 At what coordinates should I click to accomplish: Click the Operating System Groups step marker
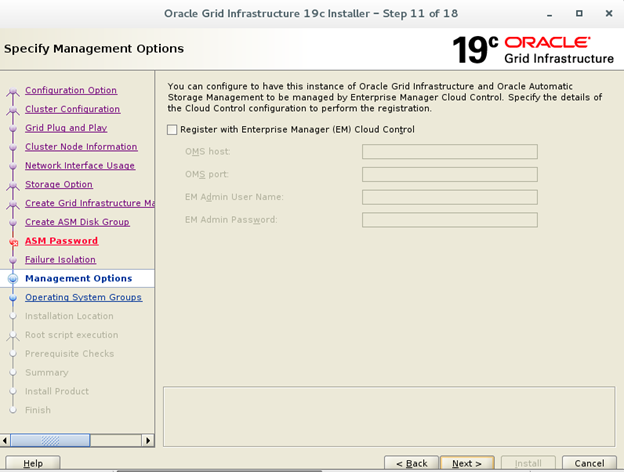13,298
